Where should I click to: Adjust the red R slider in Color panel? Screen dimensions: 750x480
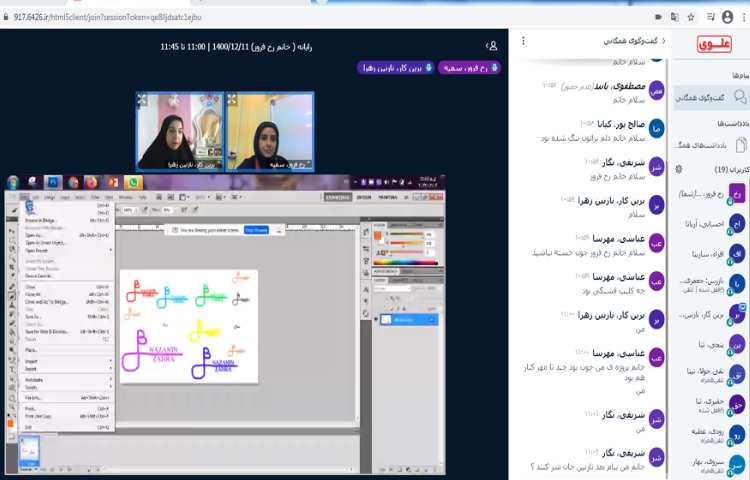pyautogui.click(x=405, y=235)
